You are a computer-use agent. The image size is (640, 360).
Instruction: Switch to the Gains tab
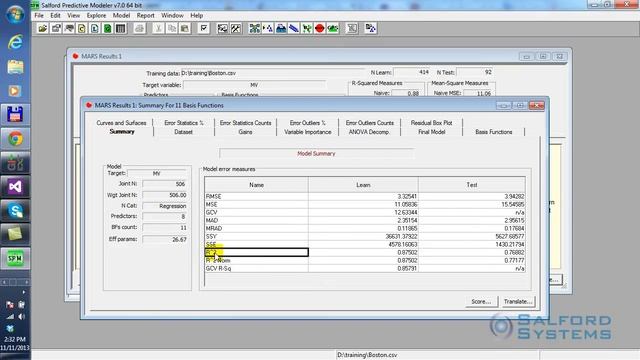245,132
